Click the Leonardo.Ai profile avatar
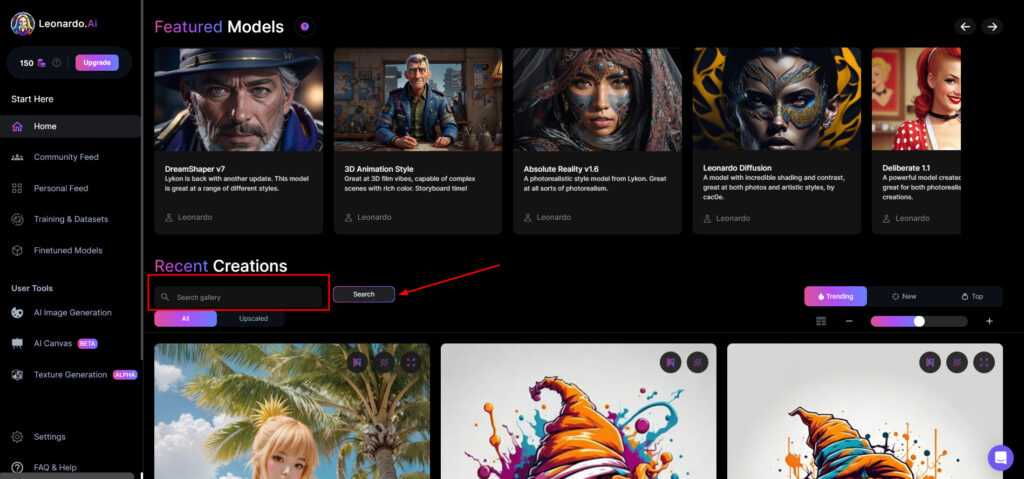This screenshot has width=1024, height=479. point(22,23)
